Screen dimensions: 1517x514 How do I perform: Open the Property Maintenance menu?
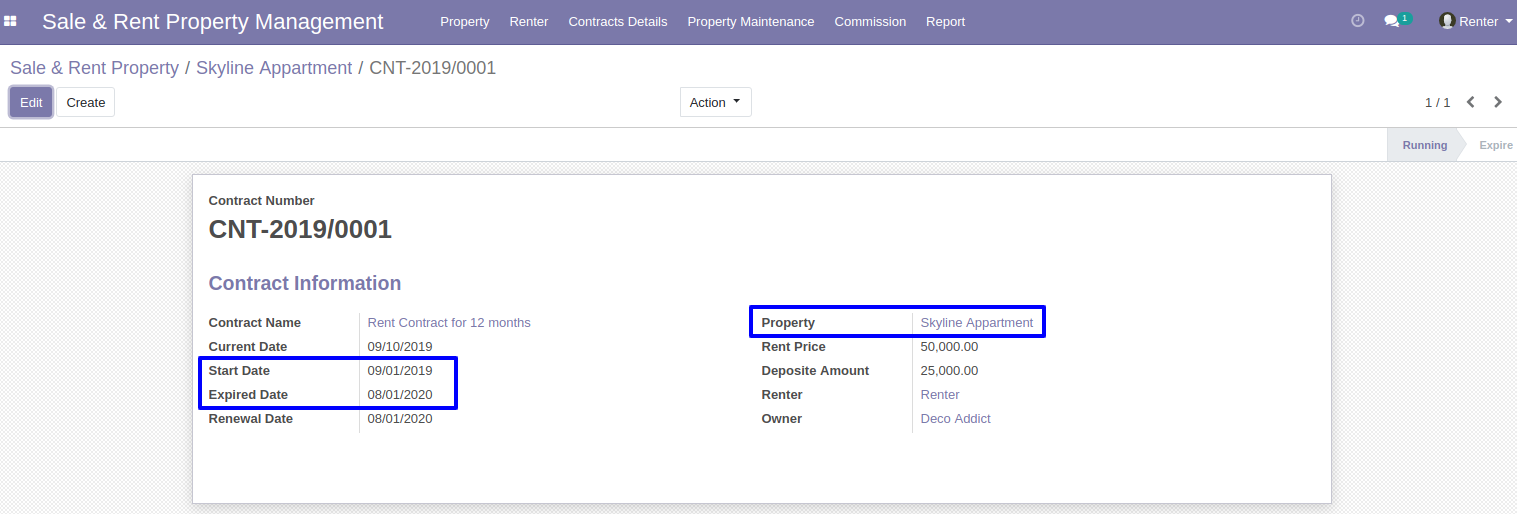point(751,21)
